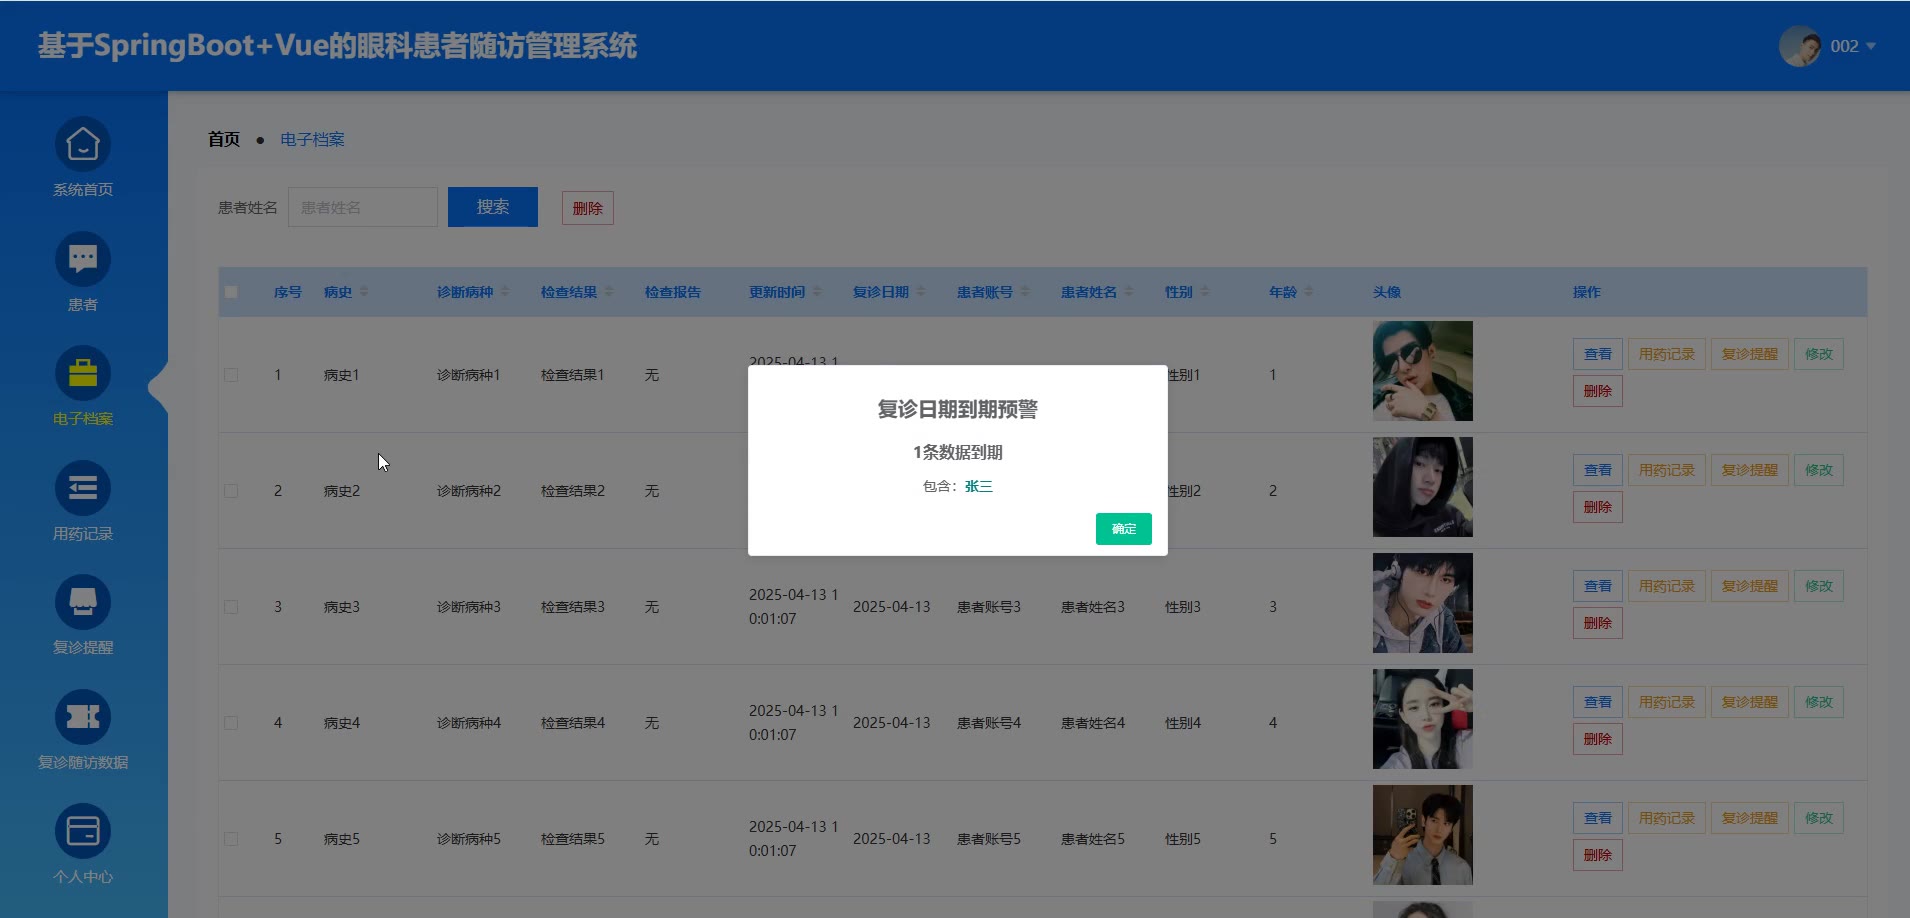The width and height of the screenshot is (1910, 918).
Task: Sort by 病史 column arrows
Action: [x=364, y=292]
